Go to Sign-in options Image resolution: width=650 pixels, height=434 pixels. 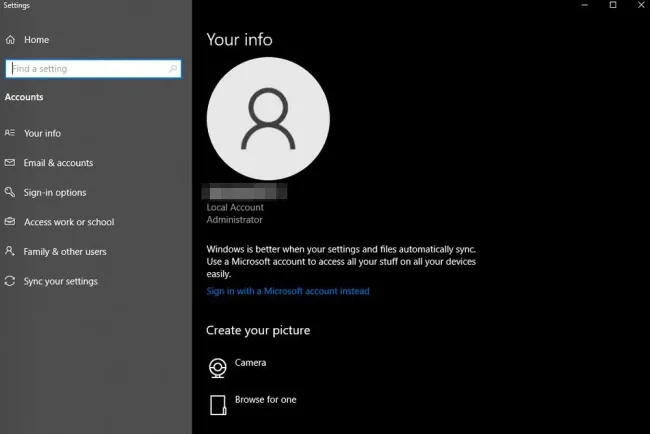55,192
